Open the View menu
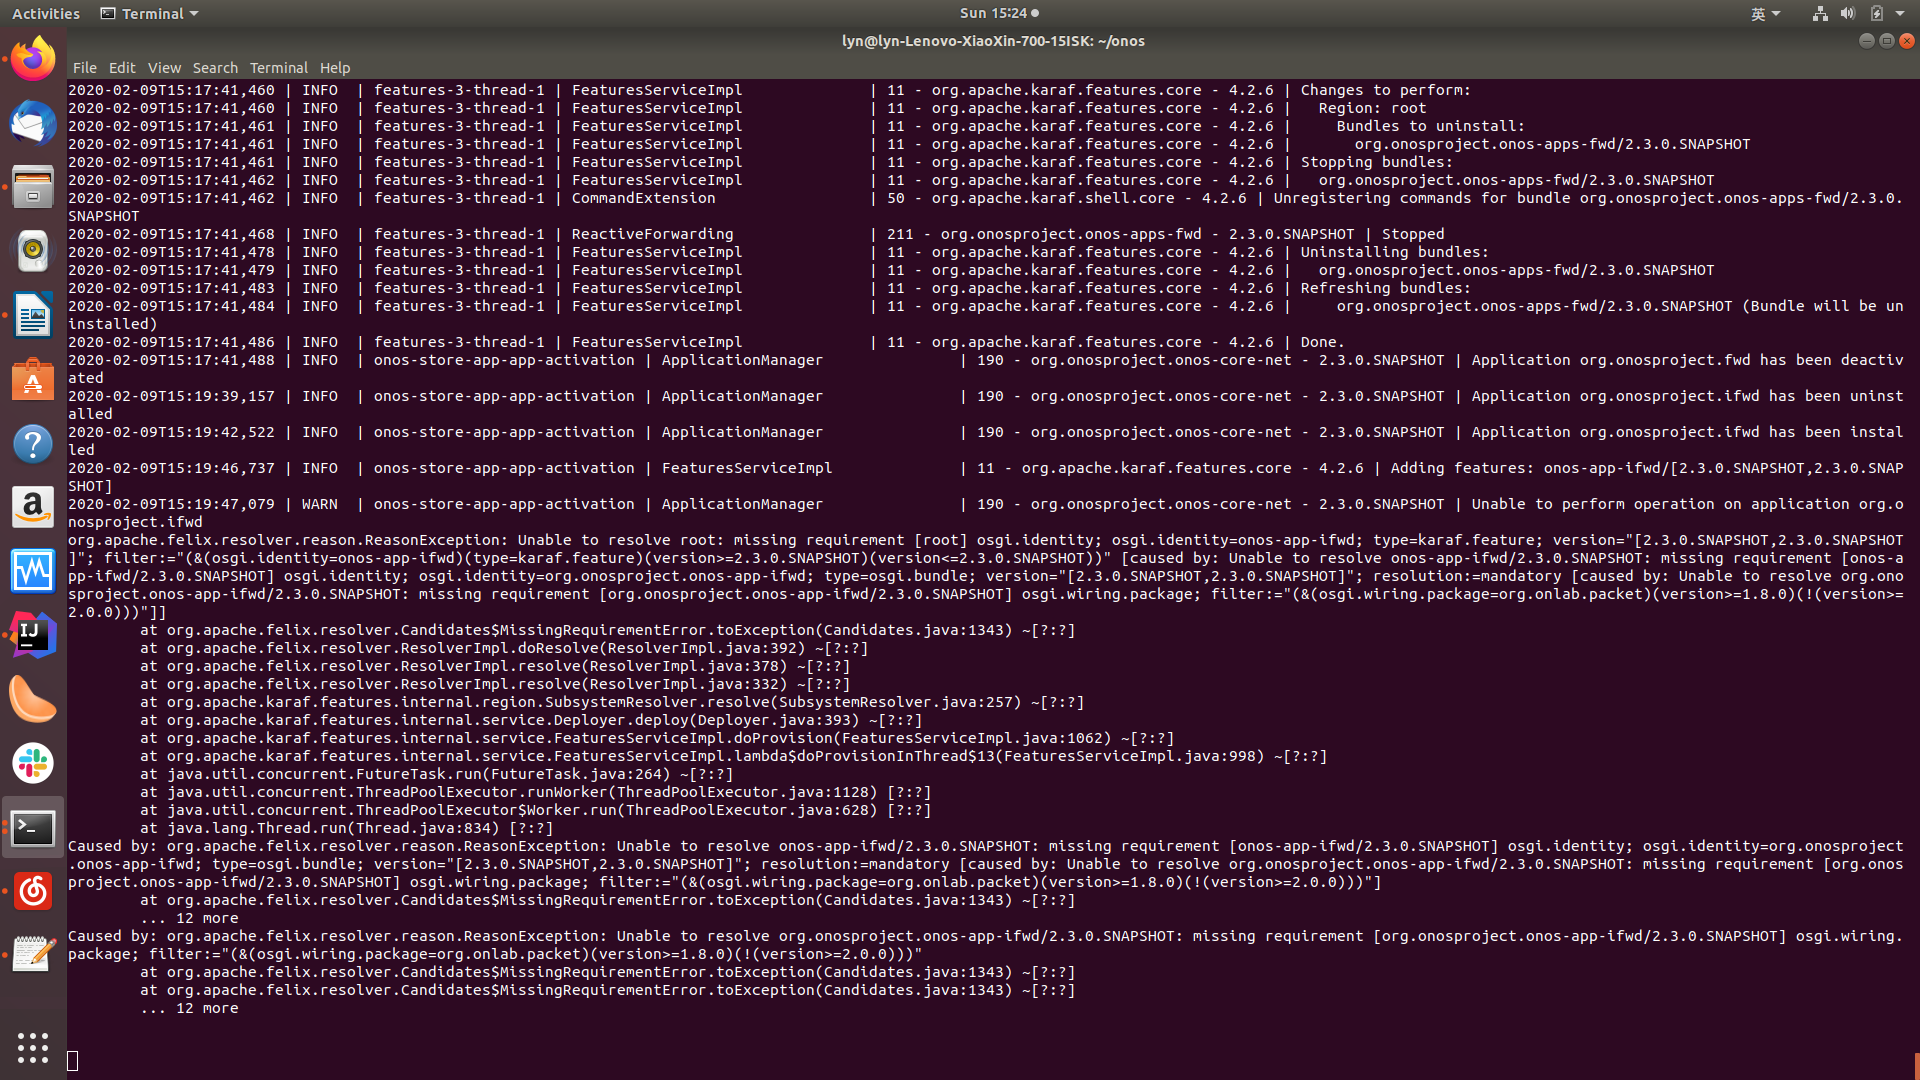Screen dimensions: 1920x1080 (164, 68)
